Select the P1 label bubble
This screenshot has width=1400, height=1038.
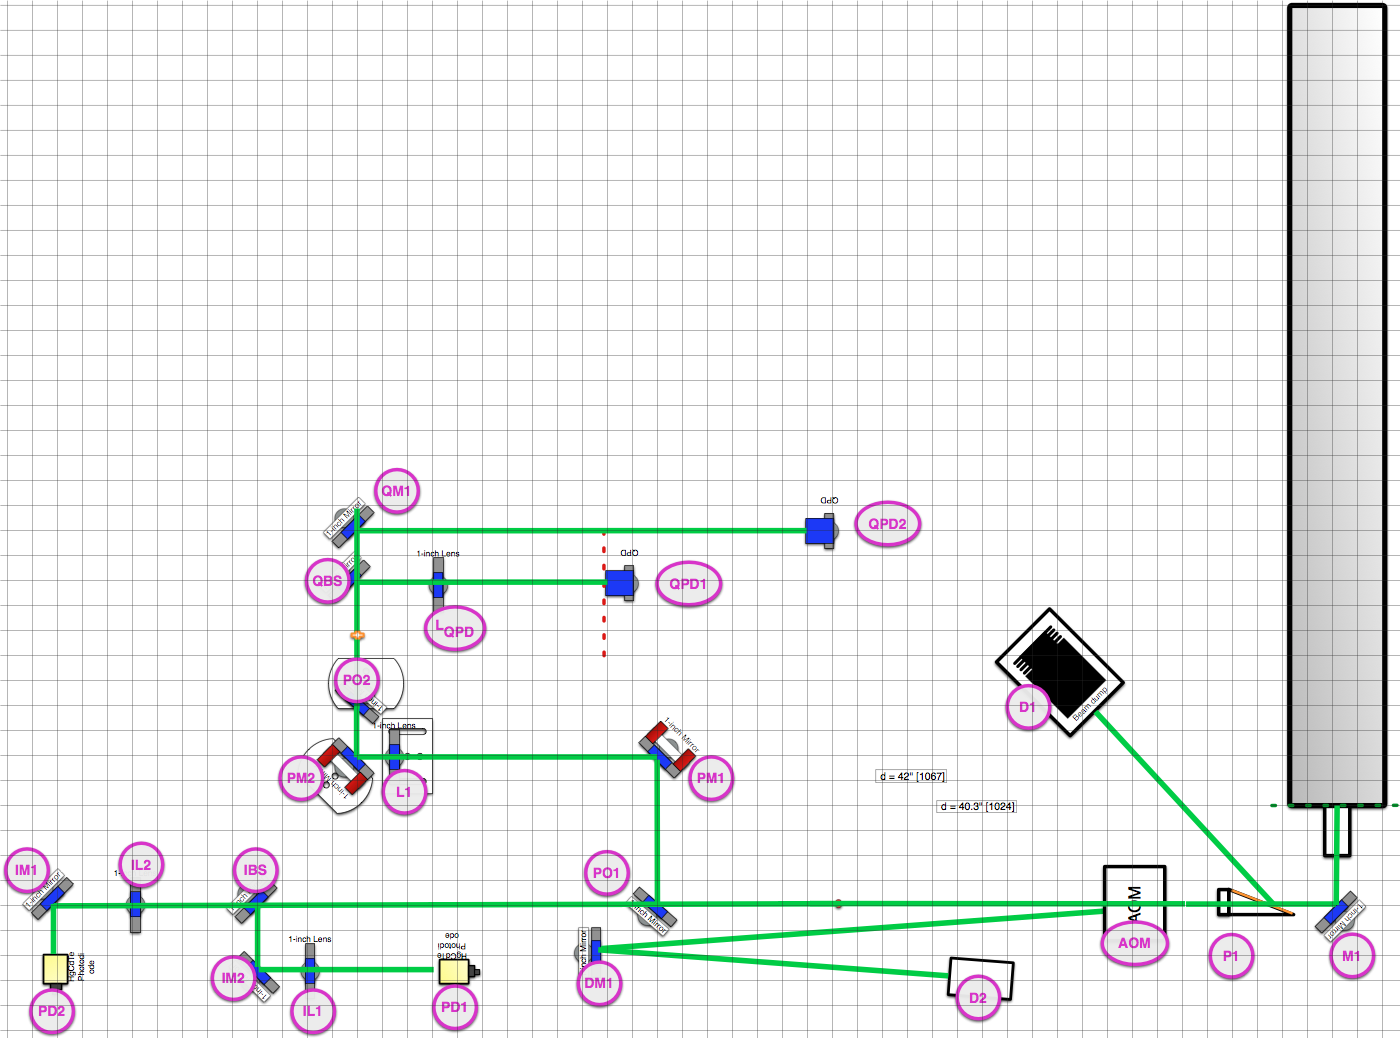pyautogui.click(x=1231, y=956)
